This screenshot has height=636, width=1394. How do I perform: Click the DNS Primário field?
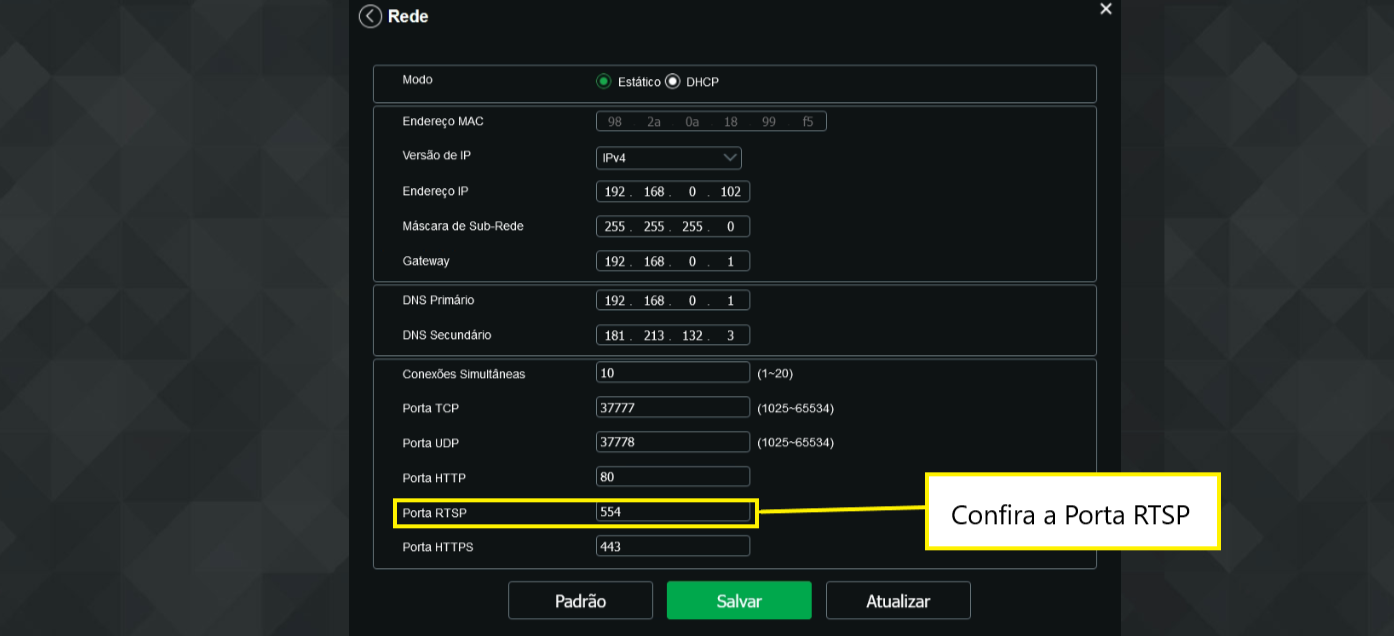point(673,301)
